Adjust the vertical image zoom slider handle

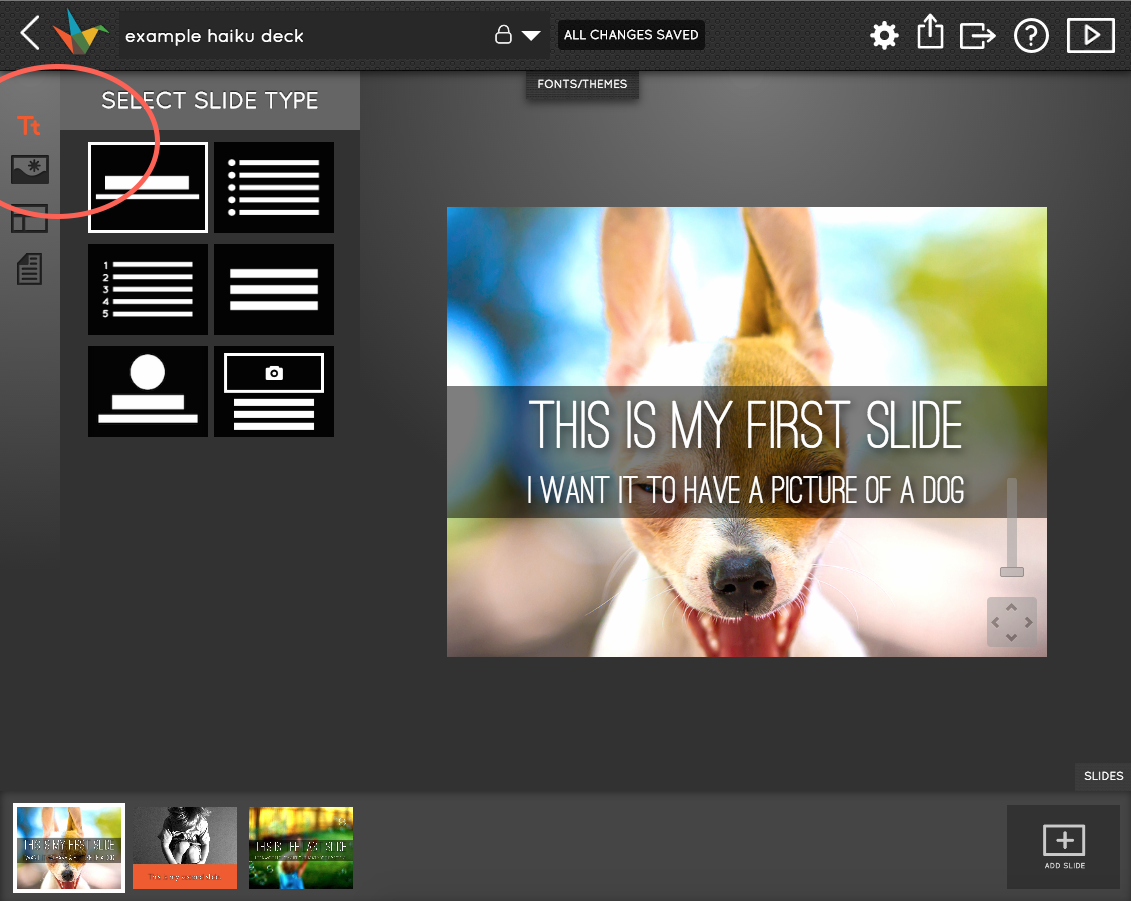coord(1012,572)
